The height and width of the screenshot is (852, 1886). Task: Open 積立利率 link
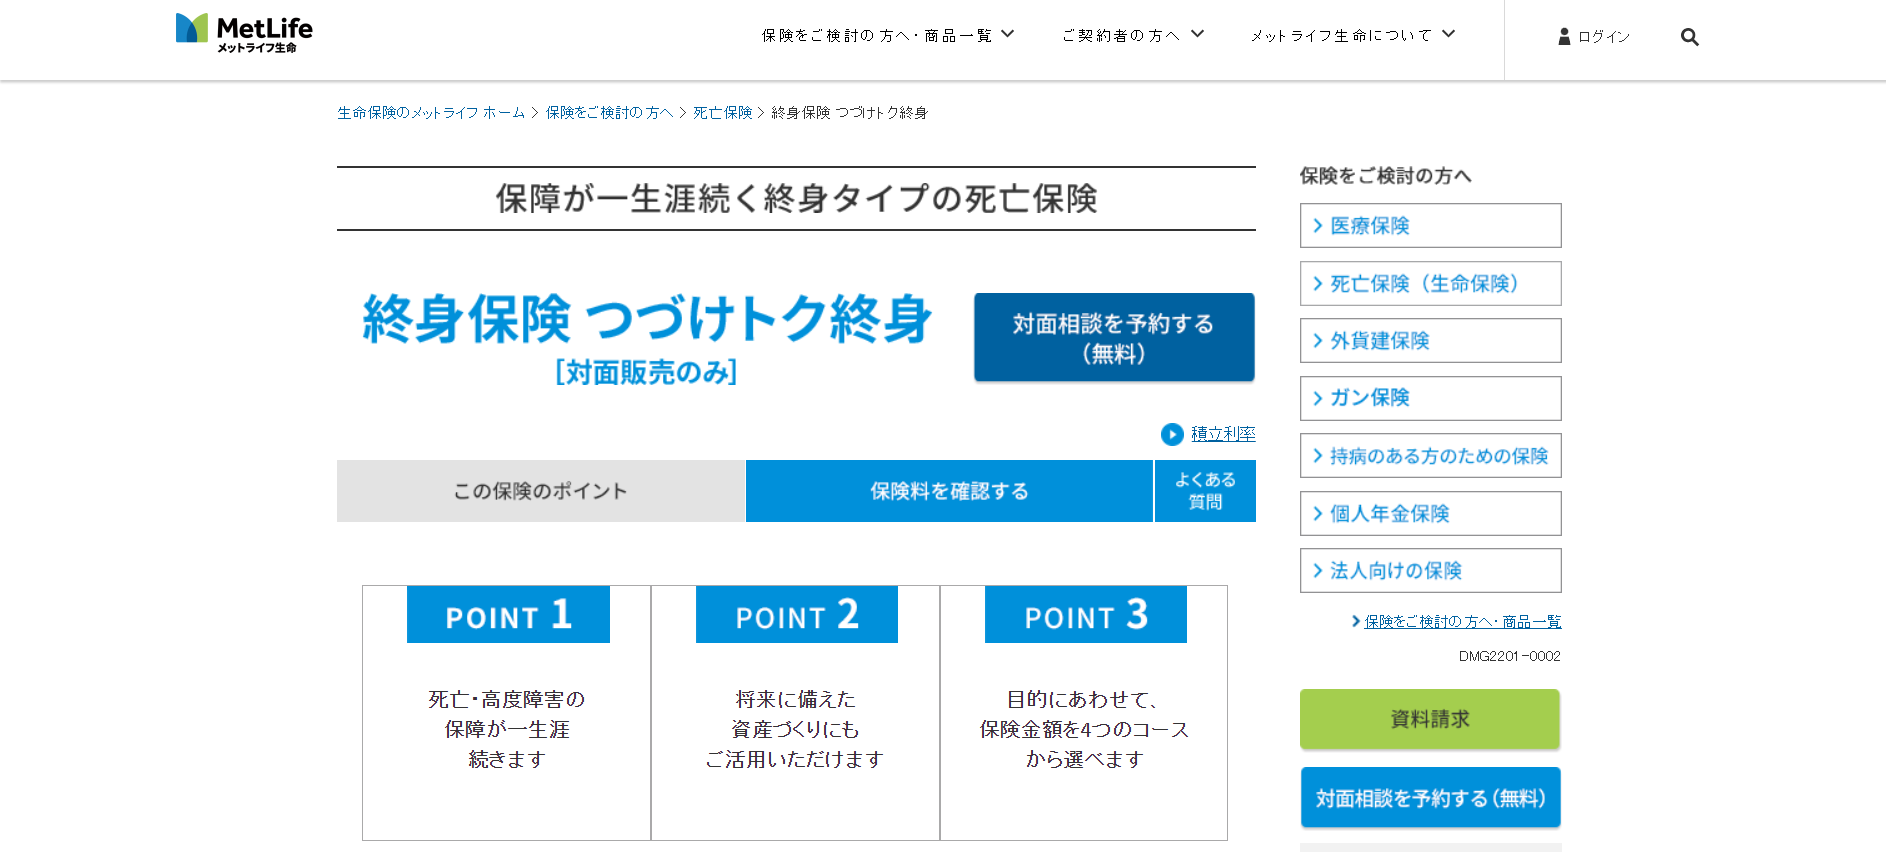pos(1223,434)
